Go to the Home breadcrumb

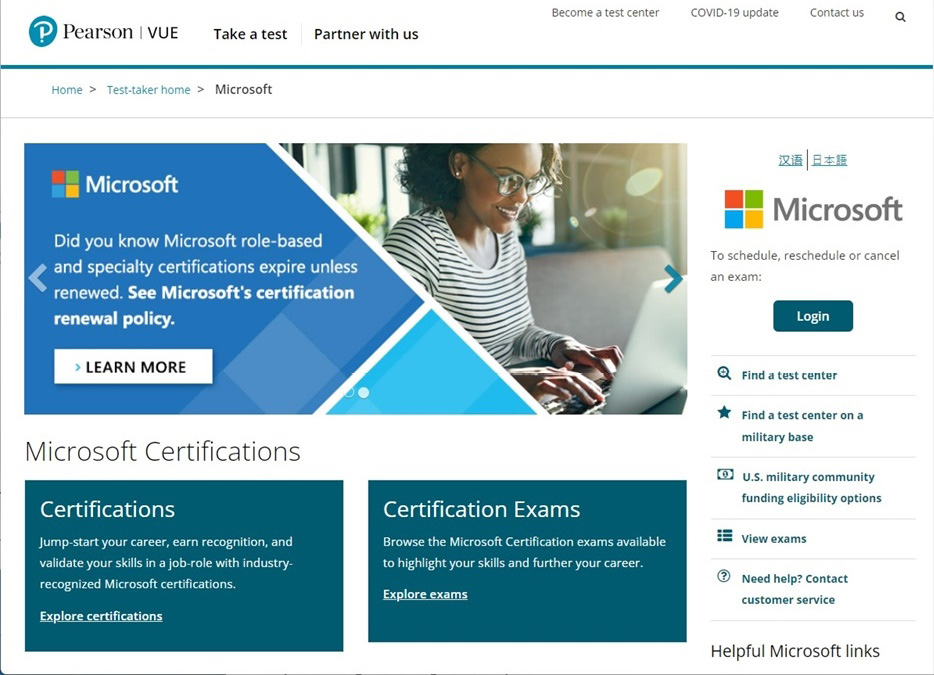tap(67, 90)
